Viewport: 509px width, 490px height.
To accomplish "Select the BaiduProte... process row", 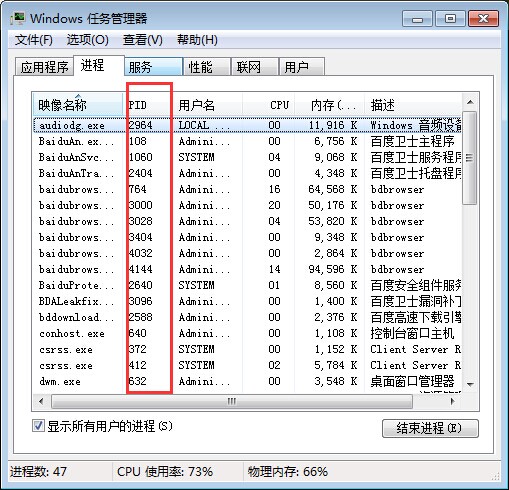I will coord(247,285).
